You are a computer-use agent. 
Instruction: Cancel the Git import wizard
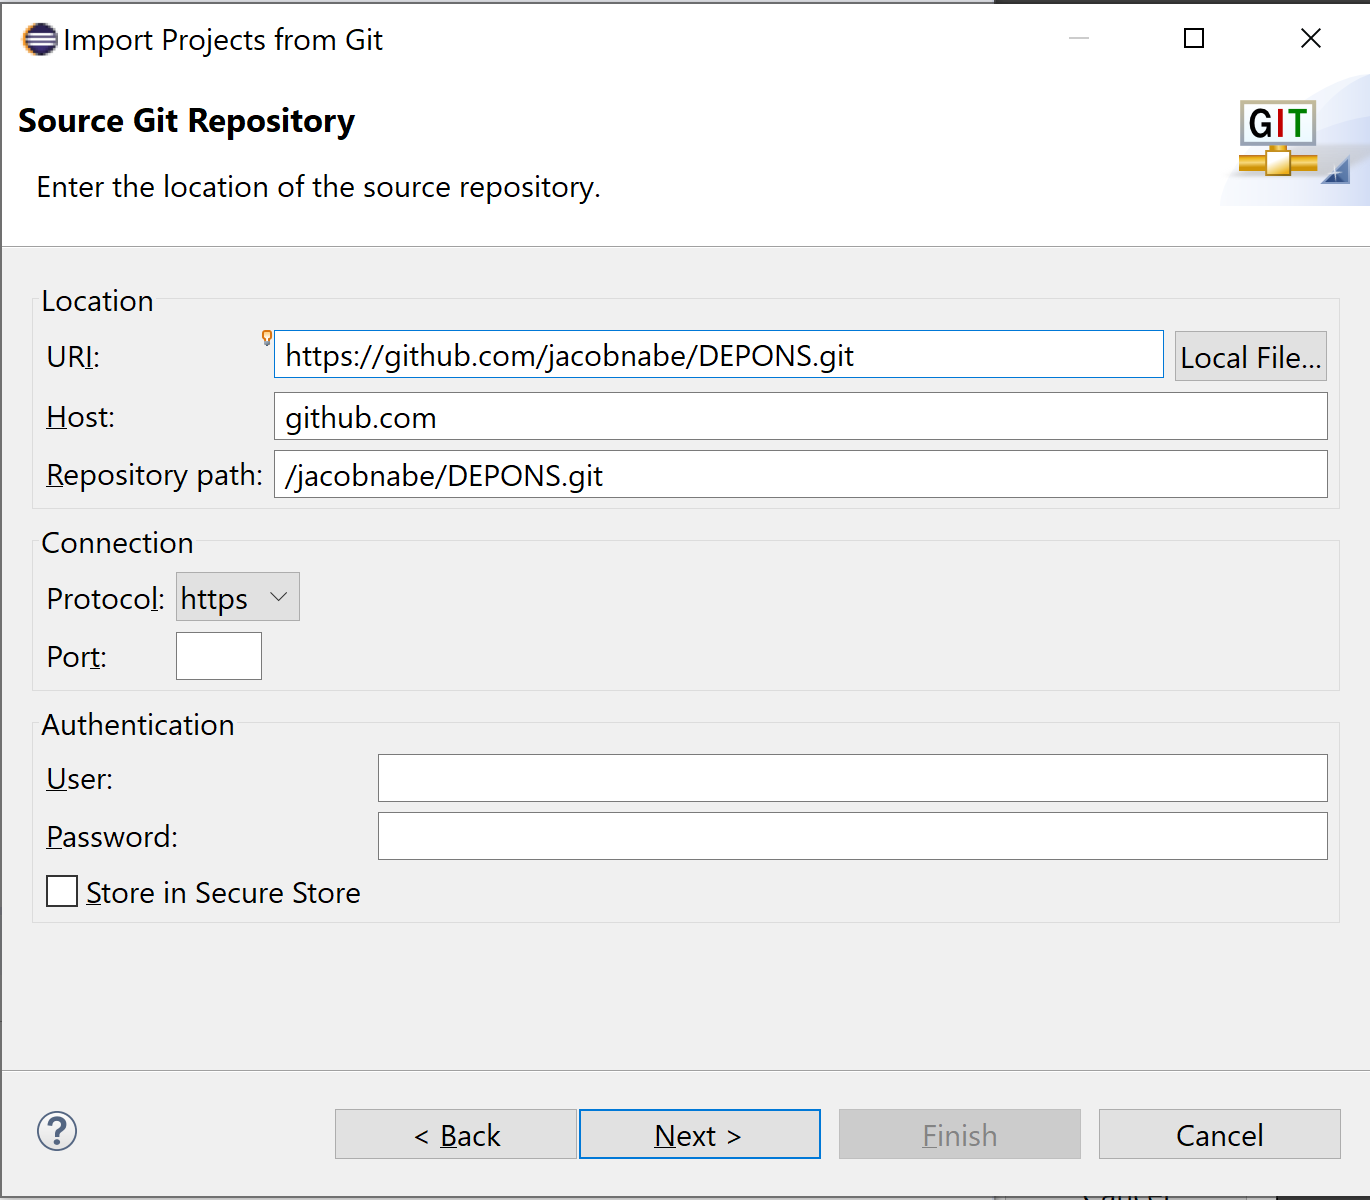tap(1220, 1134)
